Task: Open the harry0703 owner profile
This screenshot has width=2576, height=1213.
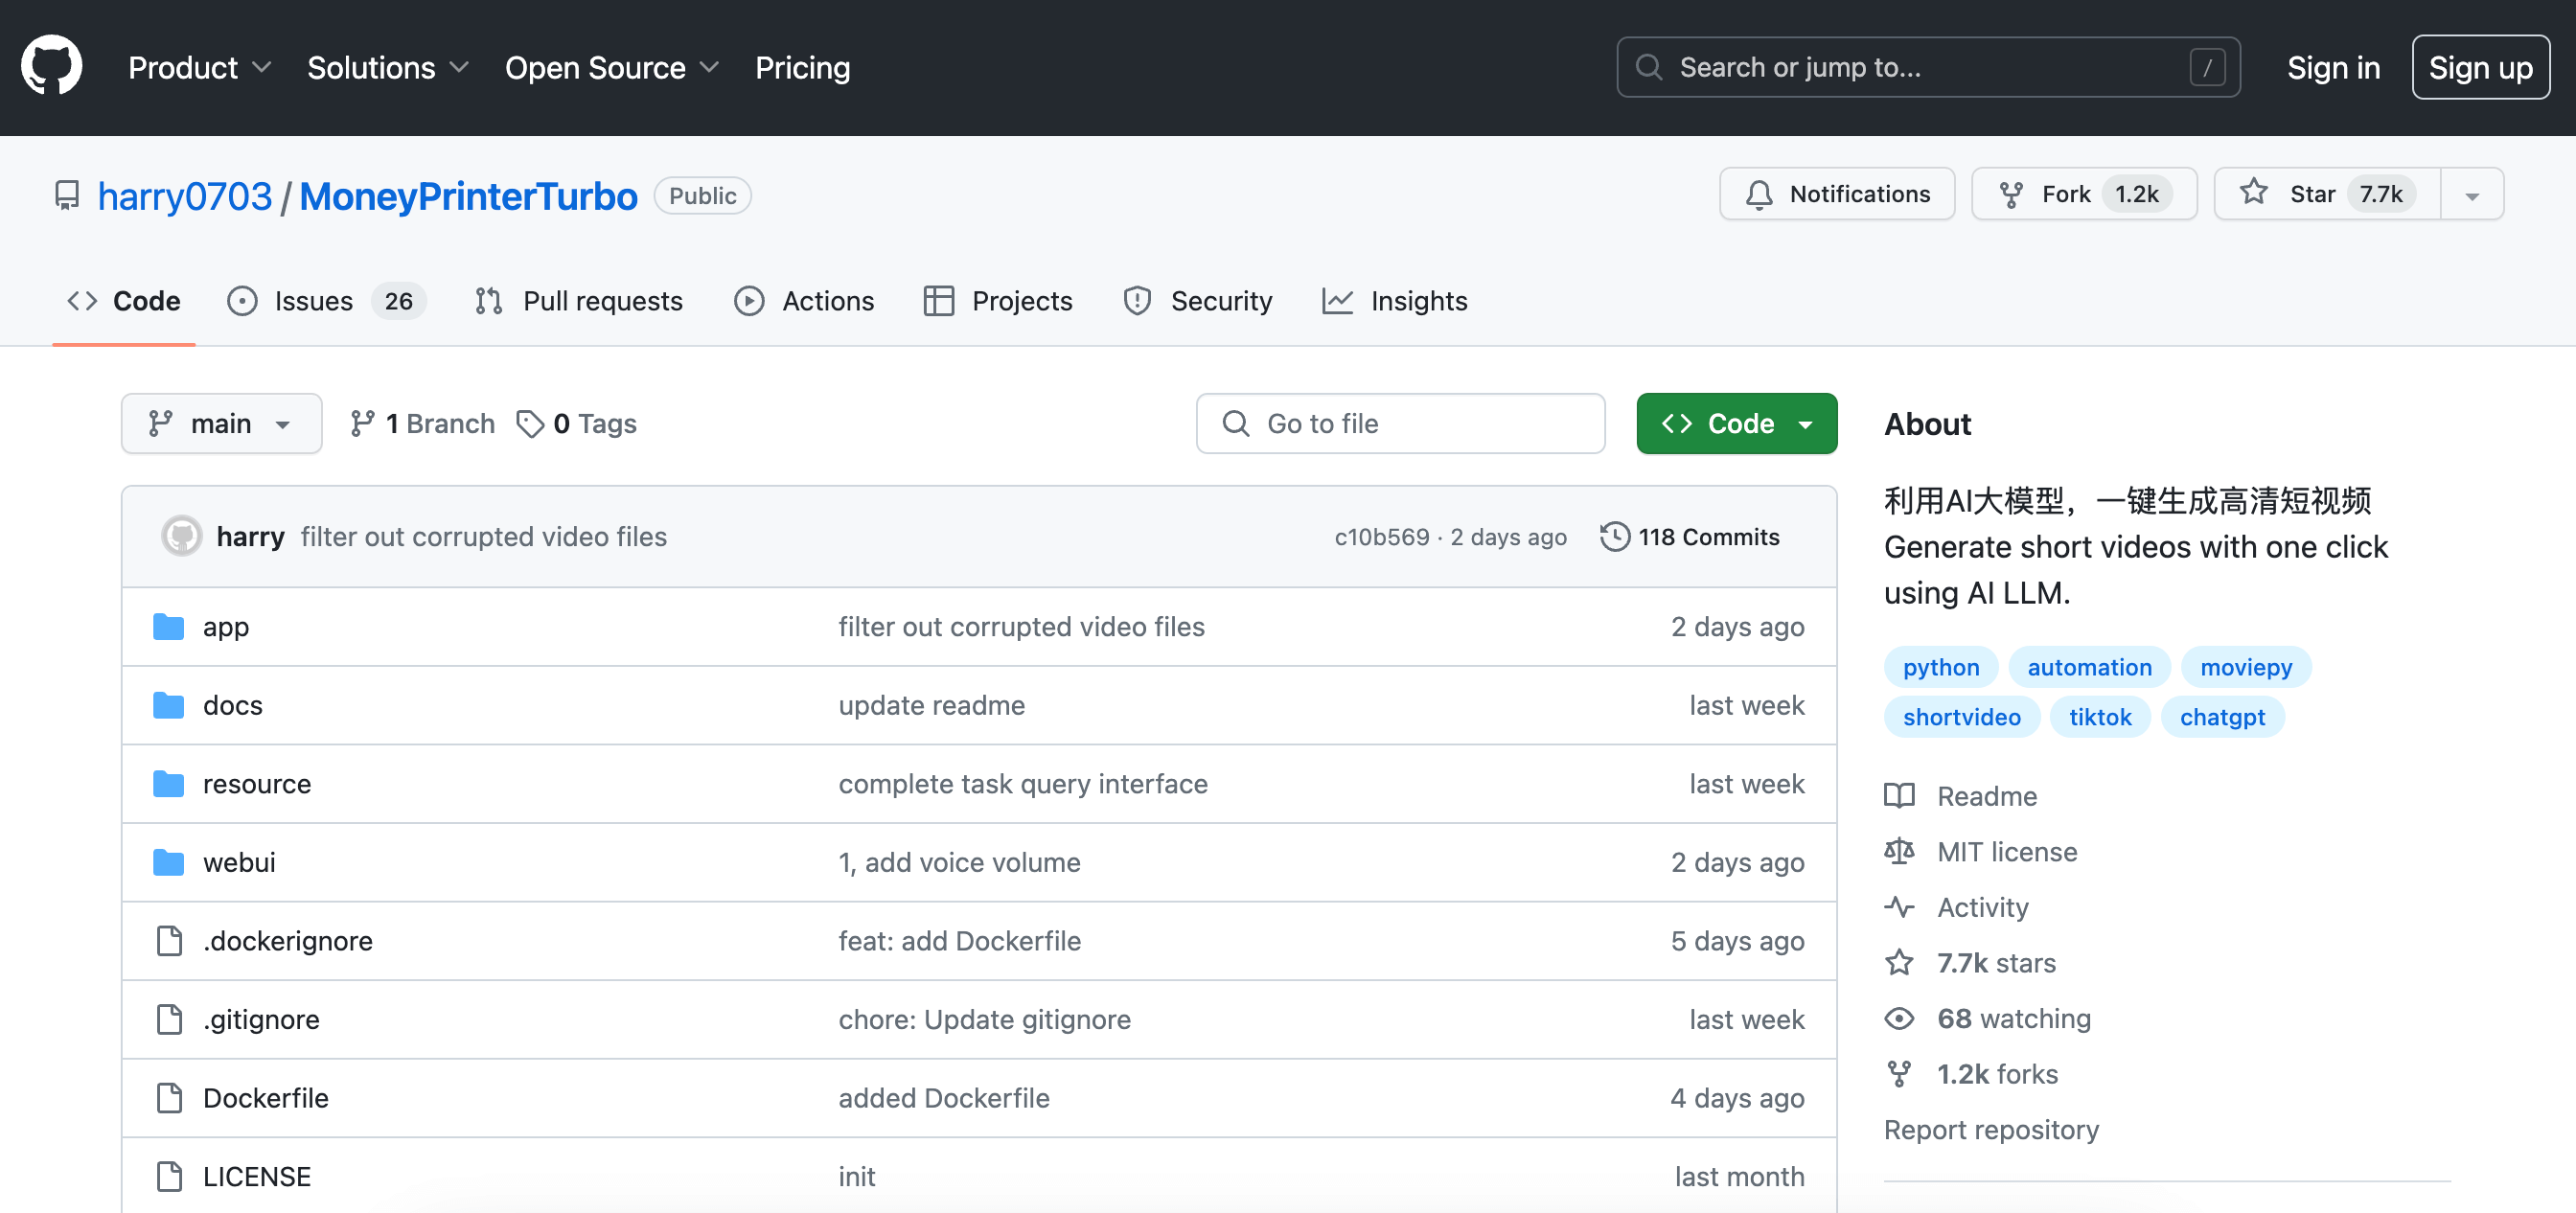Action: point(184,196)
